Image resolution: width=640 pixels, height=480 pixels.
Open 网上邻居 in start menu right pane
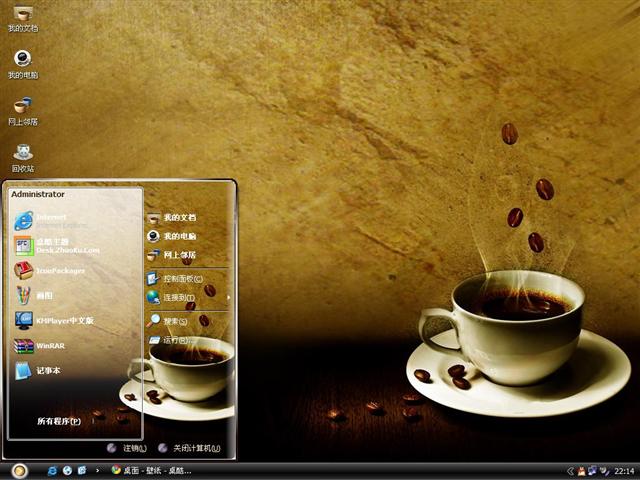[x=189, y=255]
